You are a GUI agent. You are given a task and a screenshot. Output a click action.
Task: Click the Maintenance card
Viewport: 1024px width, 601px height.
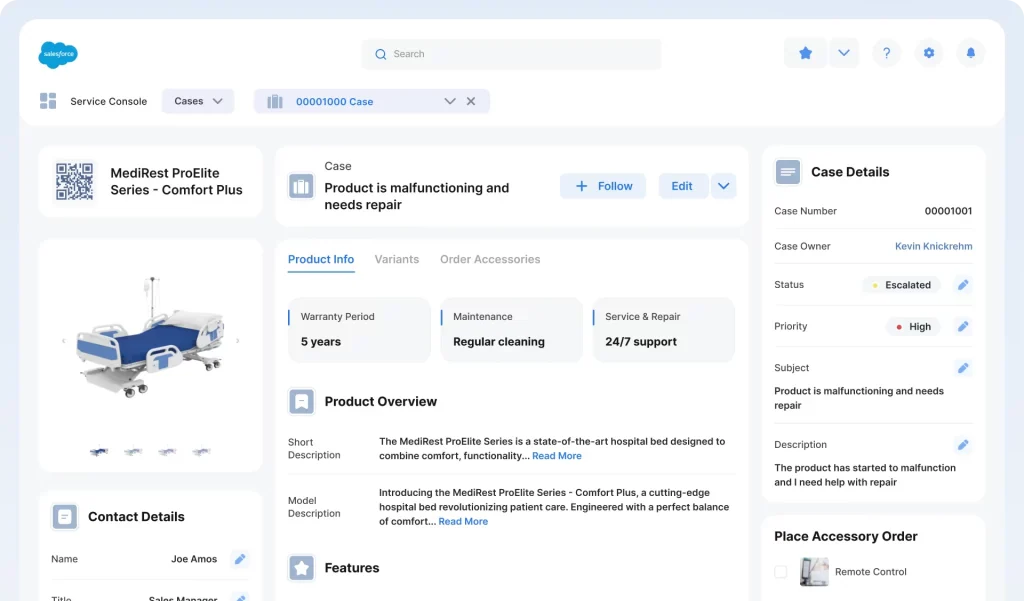(x=511, y=329)
